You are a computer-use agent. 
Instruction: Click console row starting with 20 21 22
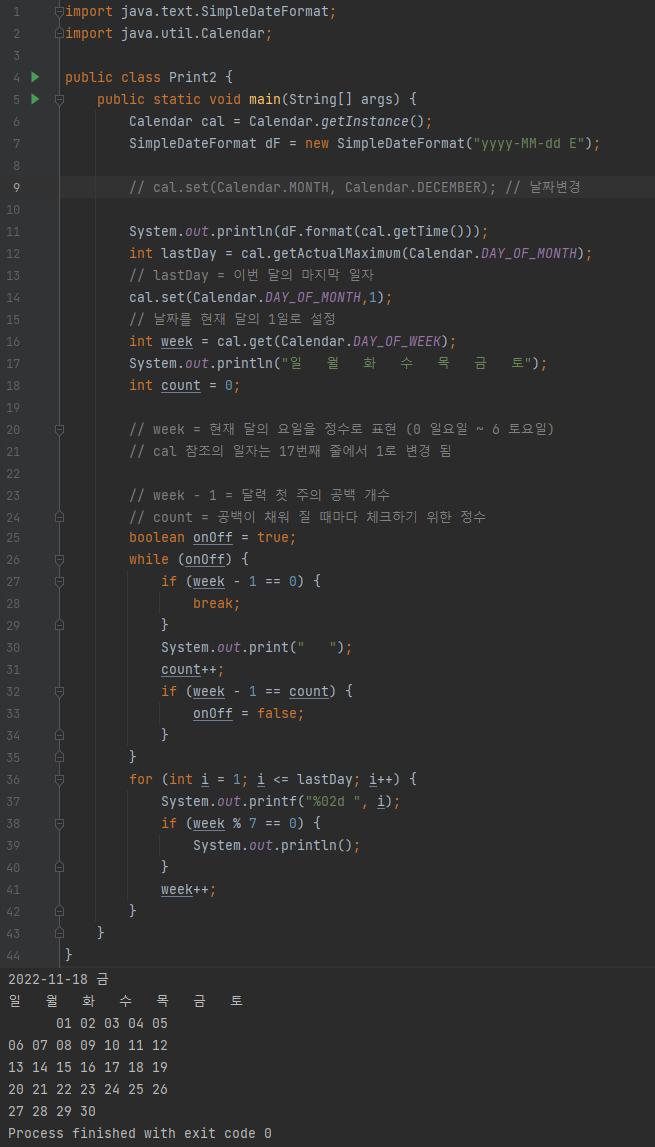point(88,1089)
